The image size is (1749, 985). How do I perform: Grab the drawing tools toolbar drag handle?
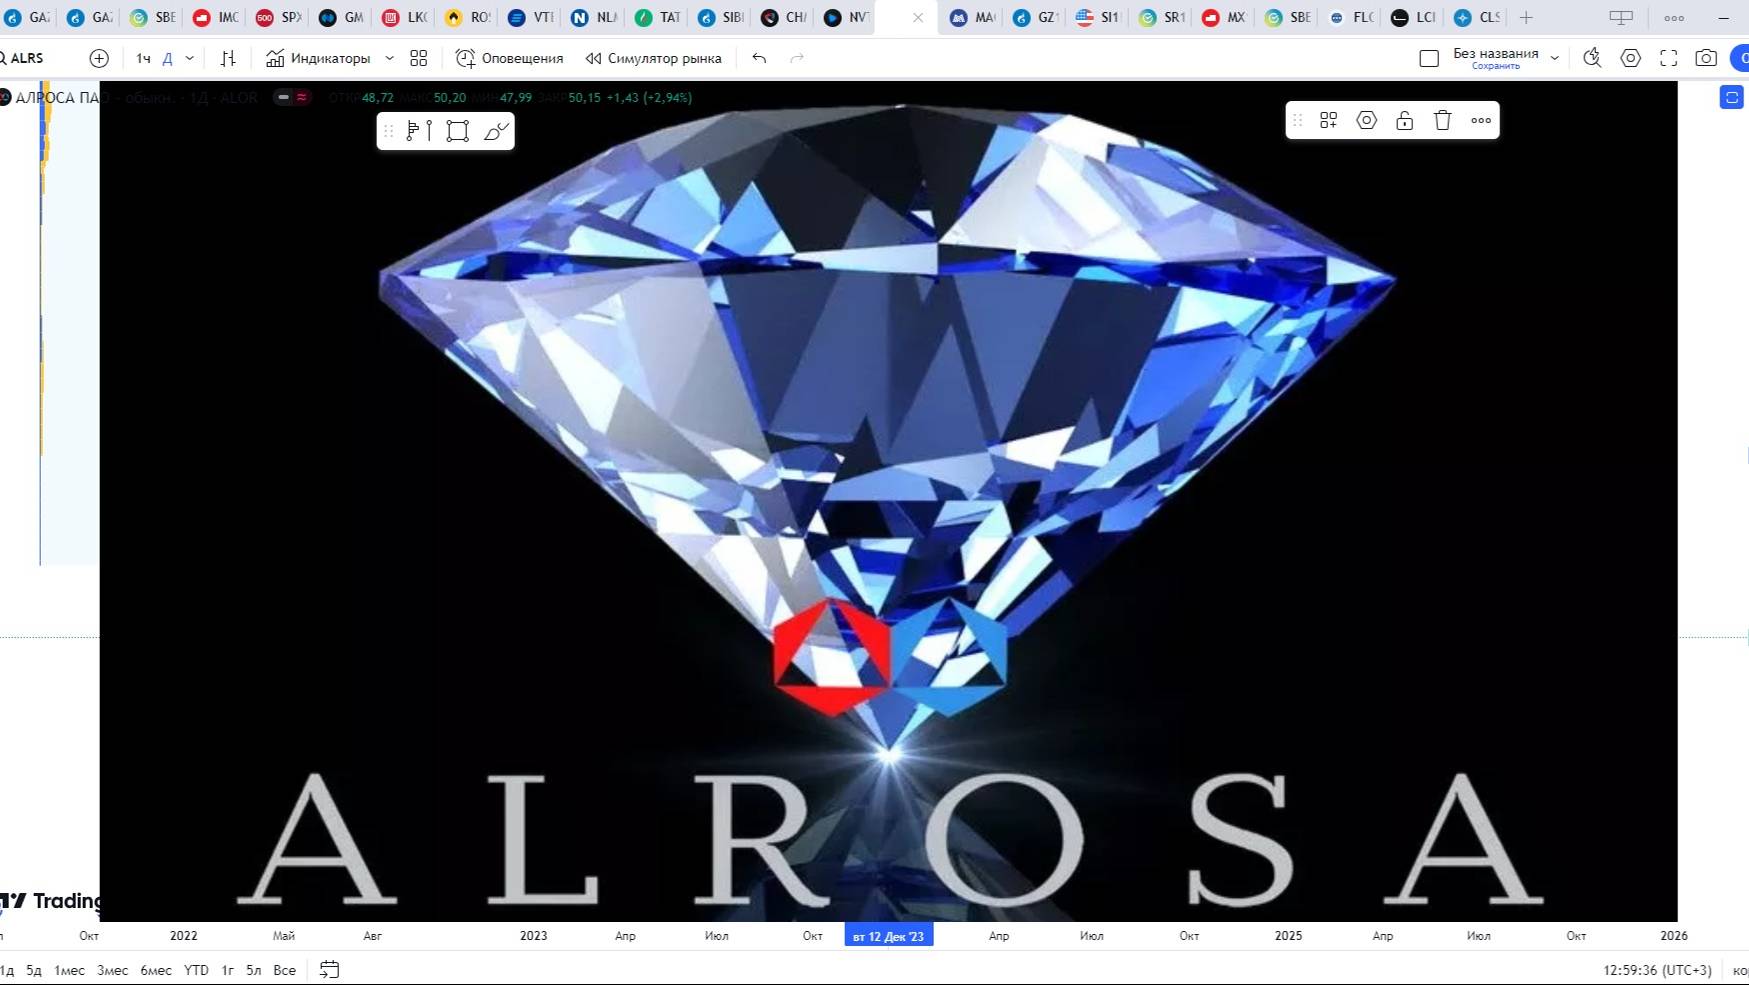click(x=389, y=131)
